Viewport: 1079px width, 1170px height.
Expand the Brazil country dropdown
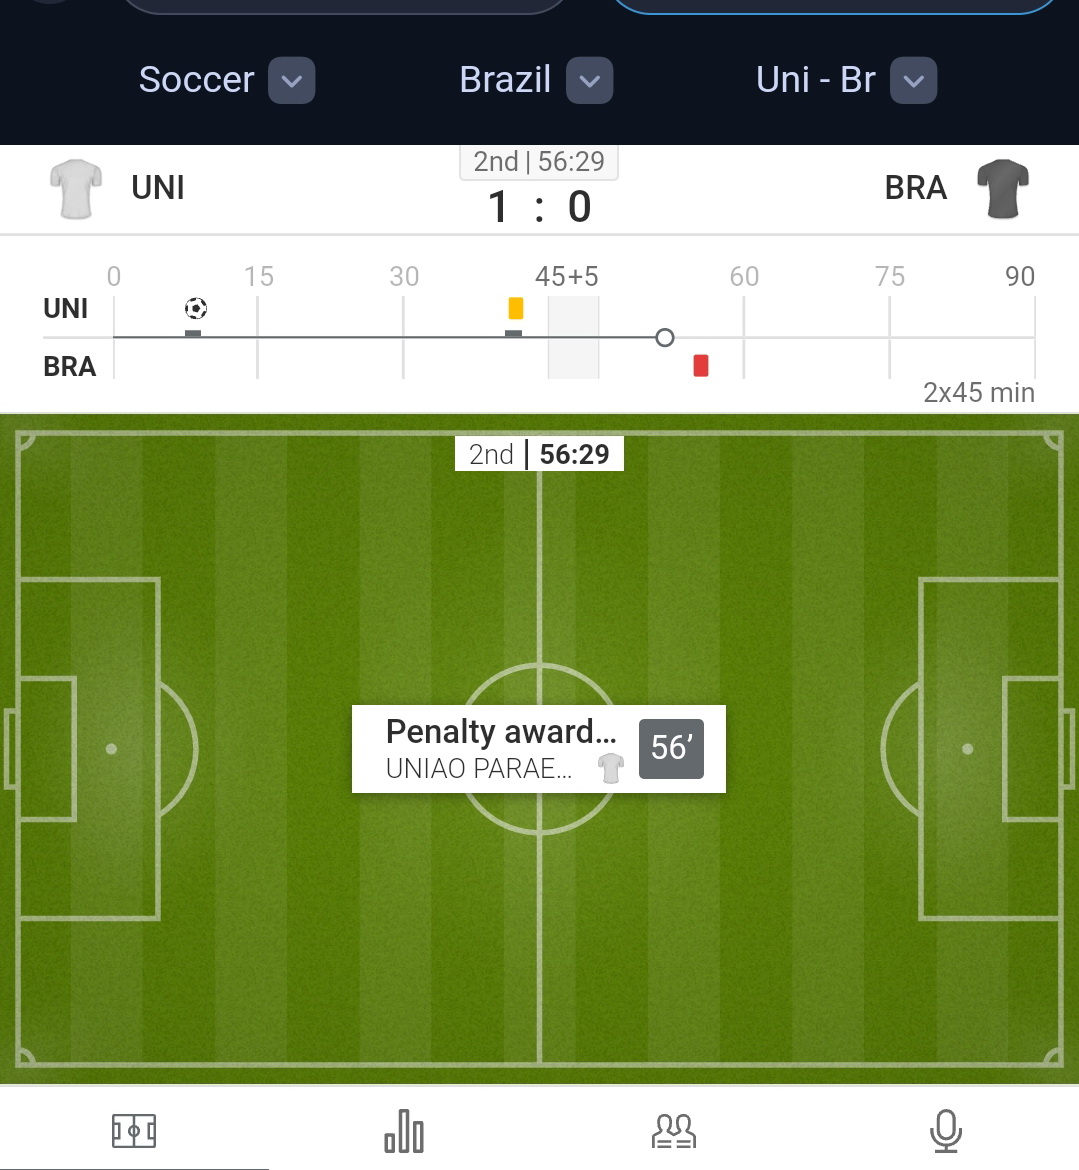tap(590, 81)
